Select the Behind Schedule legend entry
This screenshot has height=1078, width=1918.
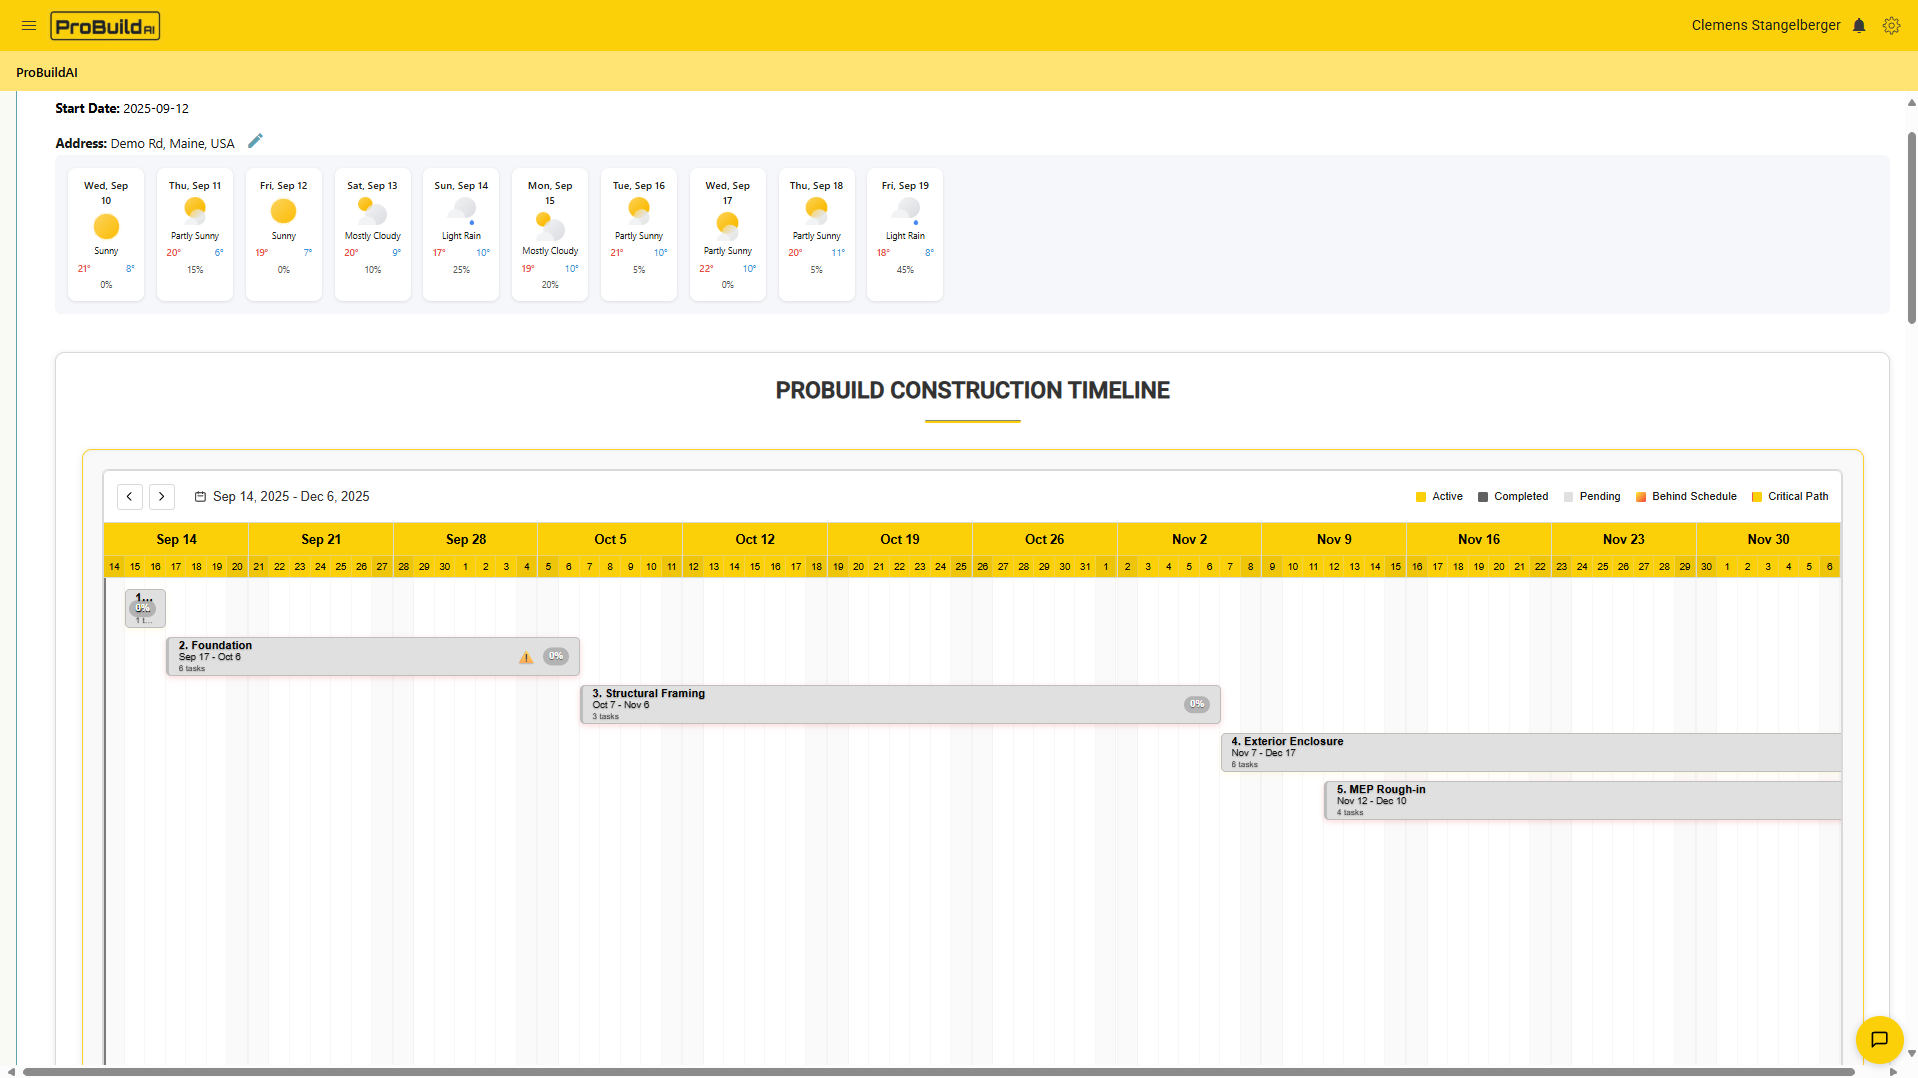tap(1686, 496)
